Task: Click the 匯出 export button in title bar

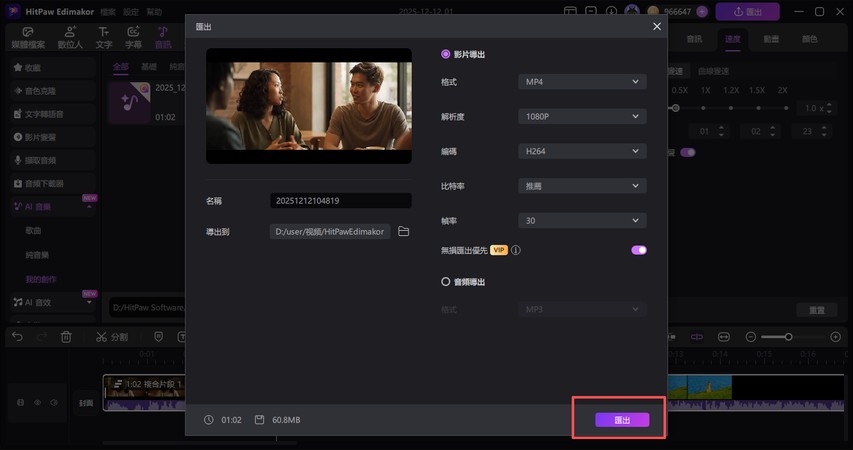Action: coord(747,11)
